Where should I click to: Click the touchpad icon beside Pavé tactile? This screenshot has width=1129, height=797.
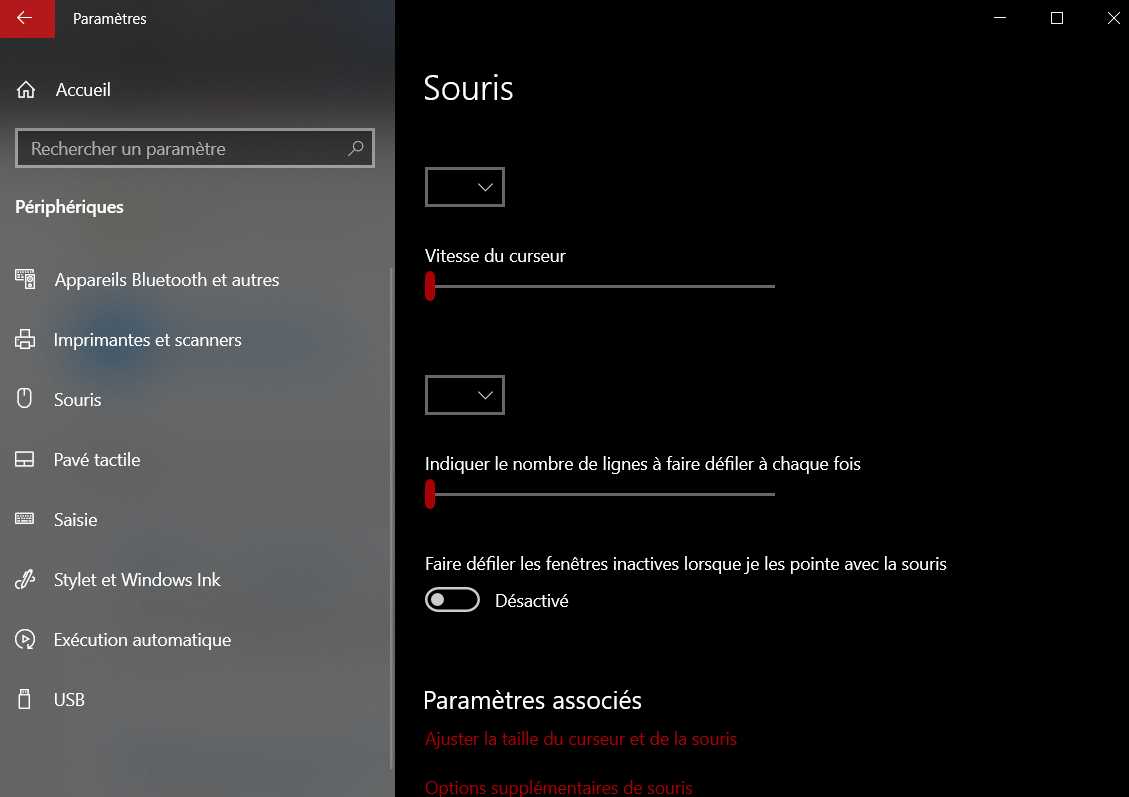click(x=24, y=459)
